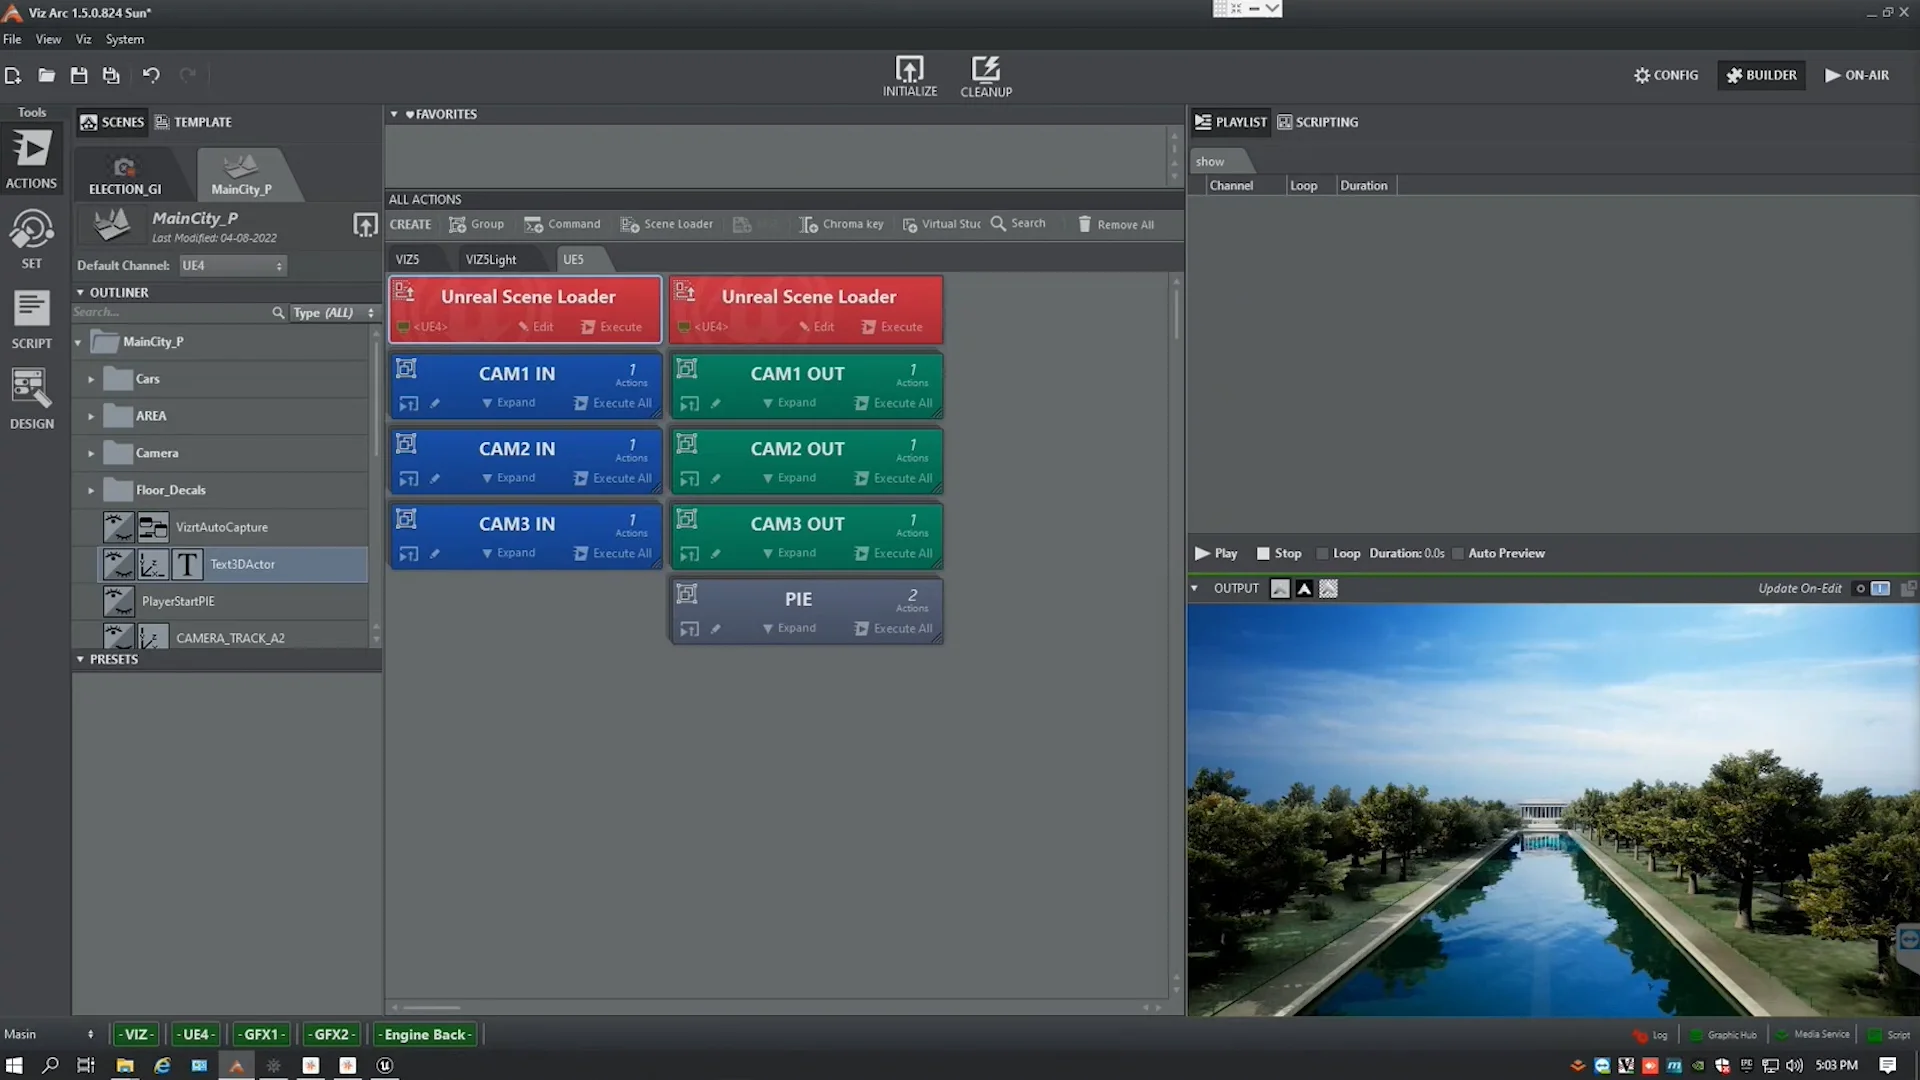Collapse the OUTPUT panel
Image resolution: width=1920 pixels, height=1080 pixels.
pos(1194,588)
